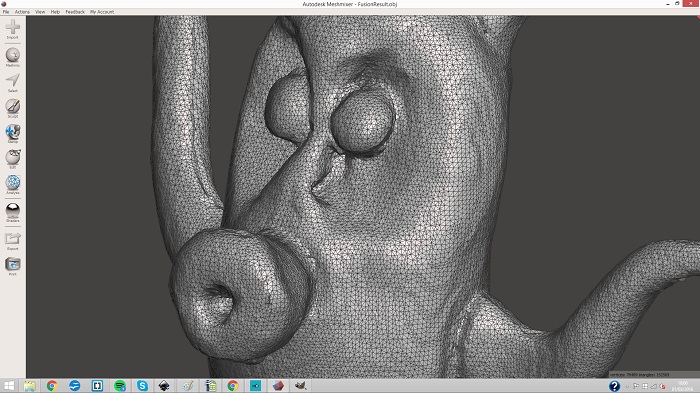Open the spreadsheet-like app taskbar icon
Viewport: 700px width, 393px height.
click(210, 386)
